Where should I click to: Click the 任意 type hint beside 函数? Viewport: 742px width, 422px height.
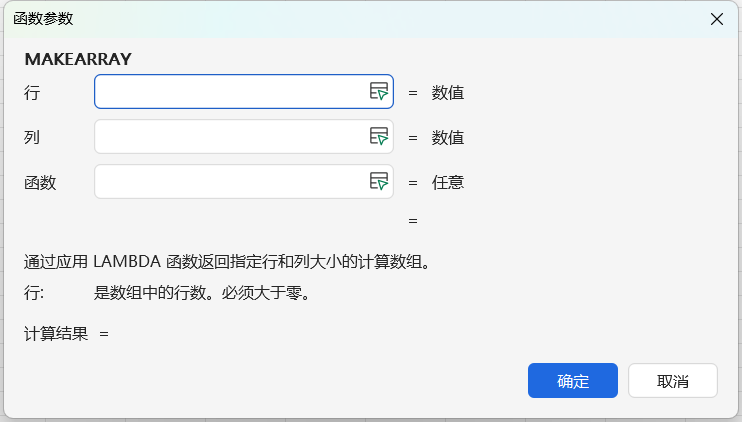point(447,182)
